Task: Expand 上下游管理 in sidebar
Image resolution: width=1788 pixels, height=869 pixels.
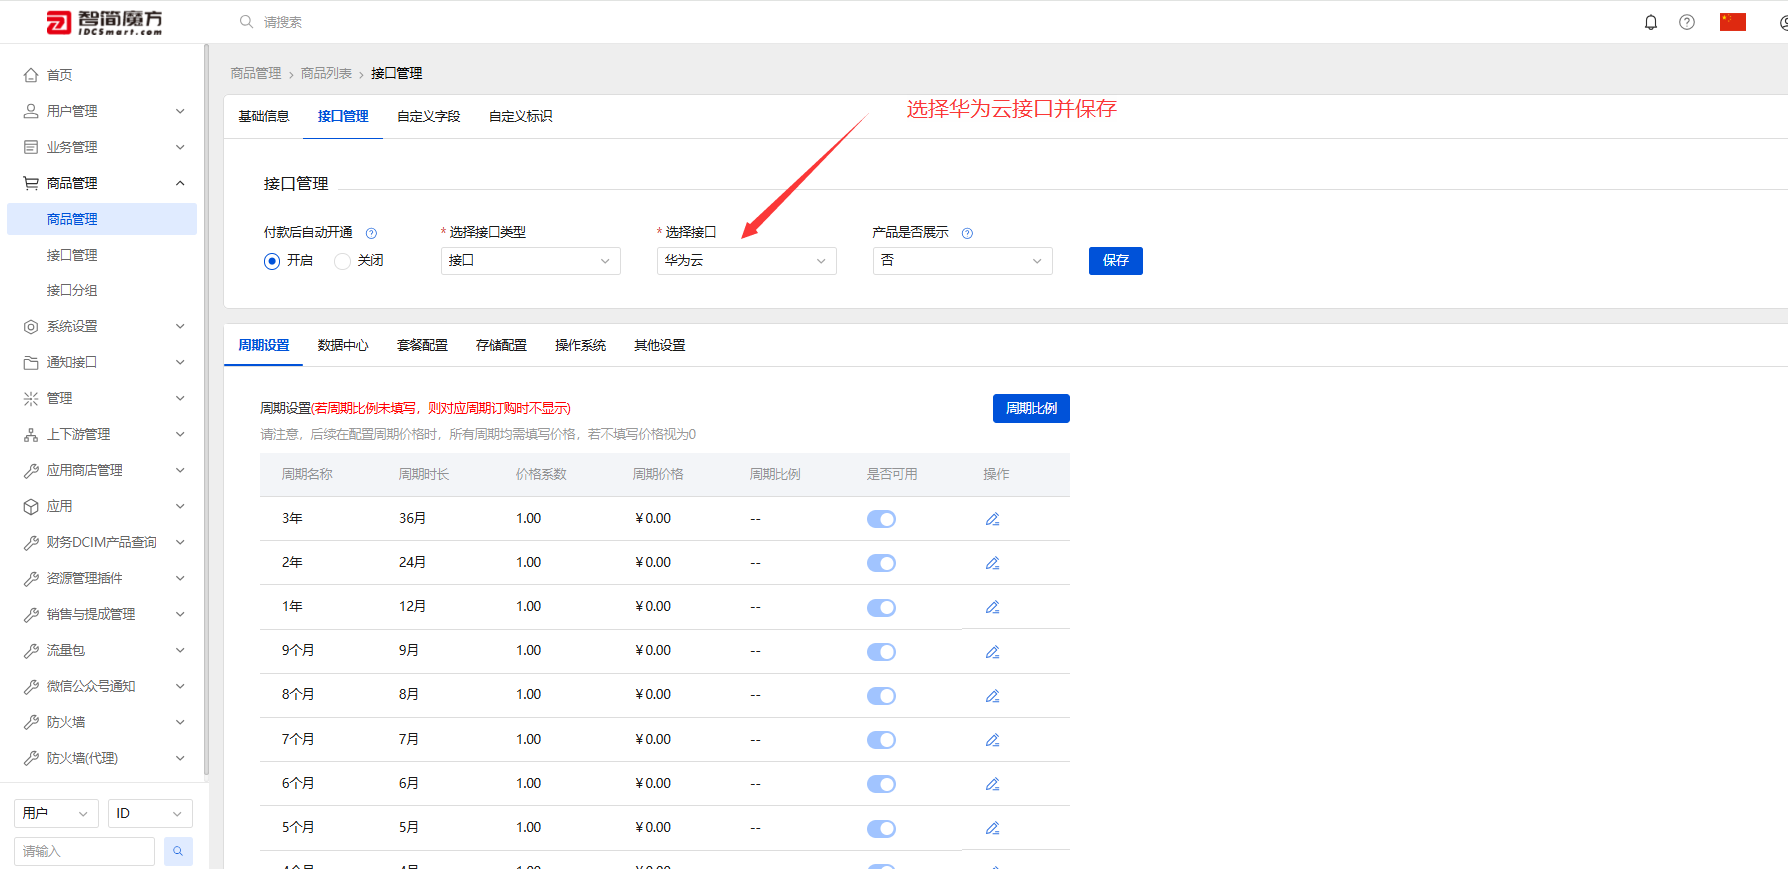Action: (x=103, y=434)
